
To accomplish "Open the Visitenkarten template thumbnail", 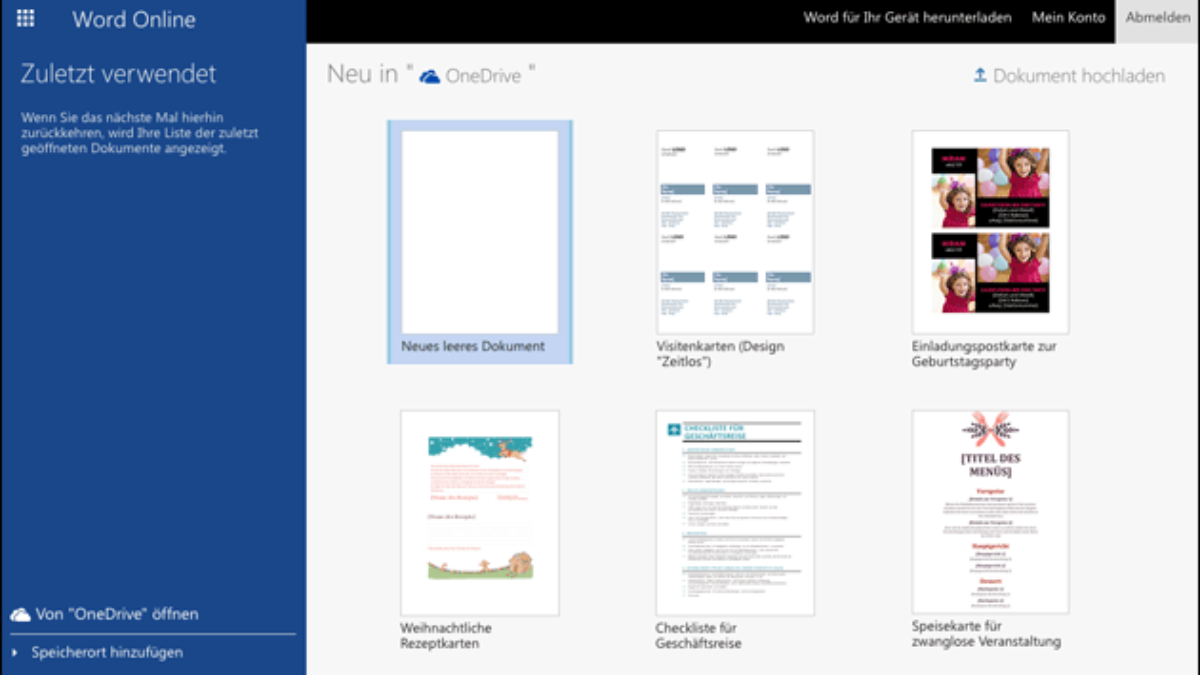I will point(735,231).
